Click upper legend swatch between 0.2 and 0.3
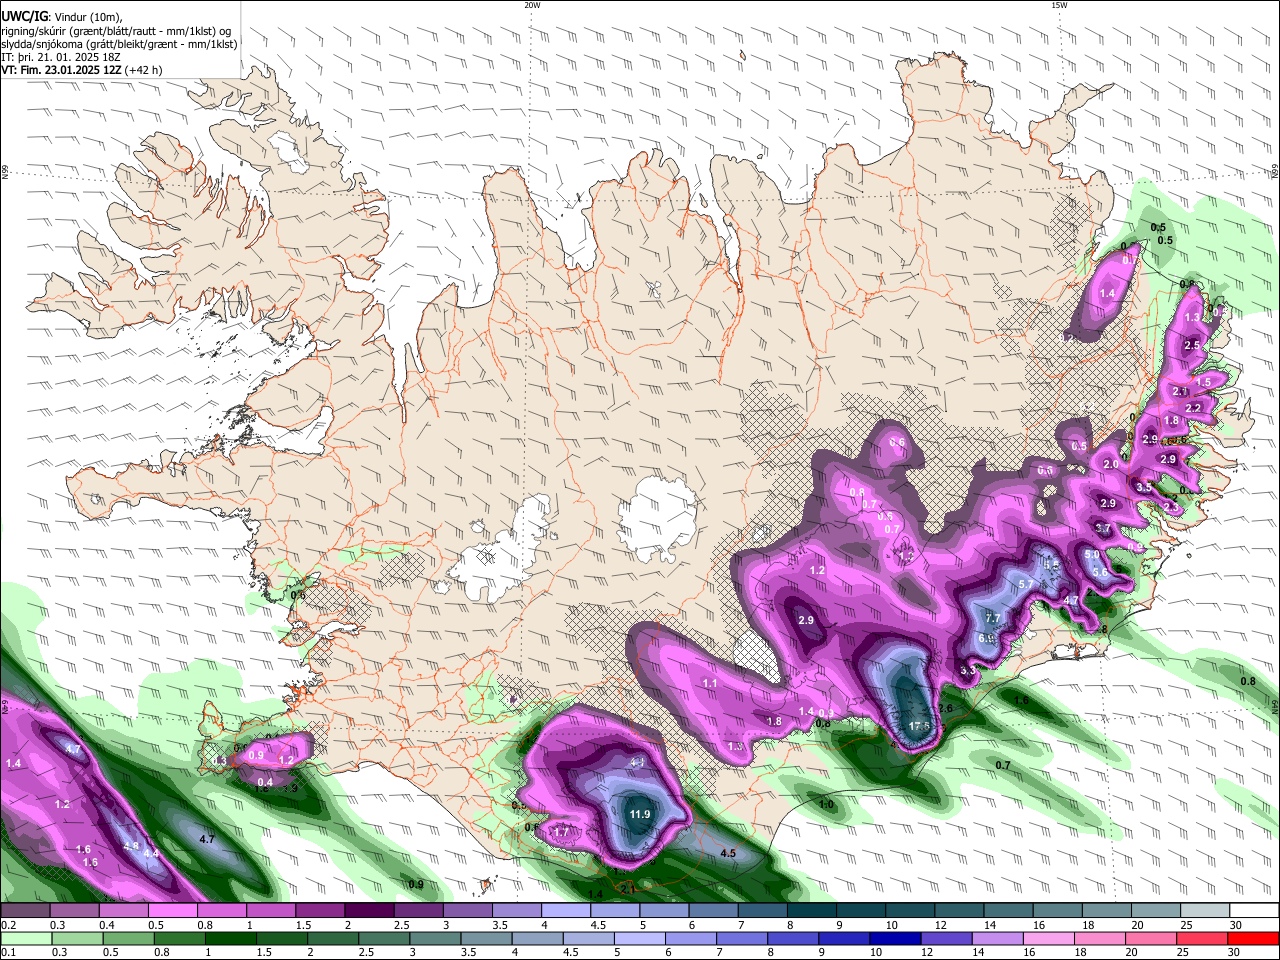Image resolution: width=1280 pixels, height=960 pixels. (x=25, y=911)
